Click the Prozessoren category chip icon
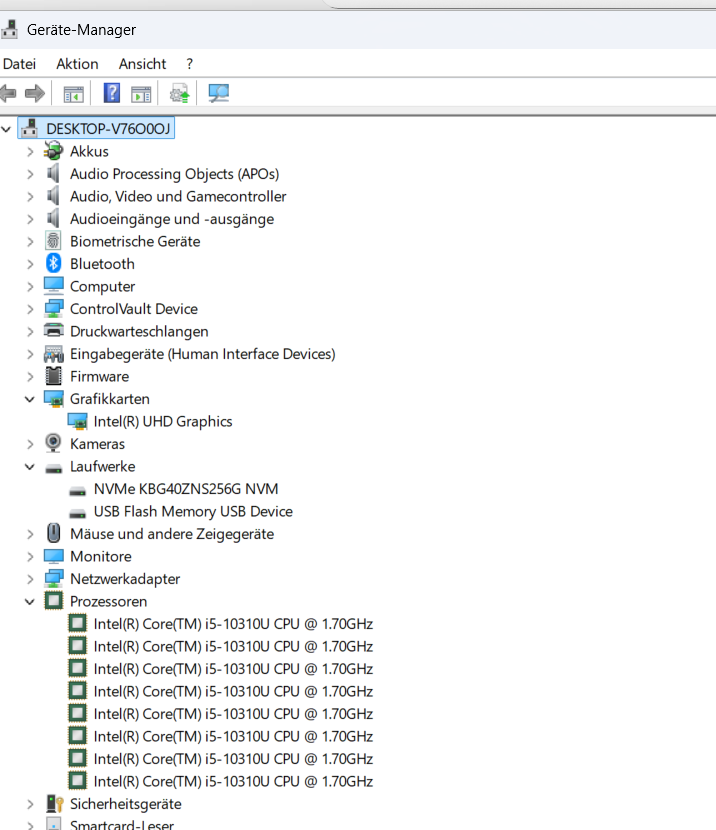The width and height of the screenshot is (716, 830). click(x=53, y=601)
